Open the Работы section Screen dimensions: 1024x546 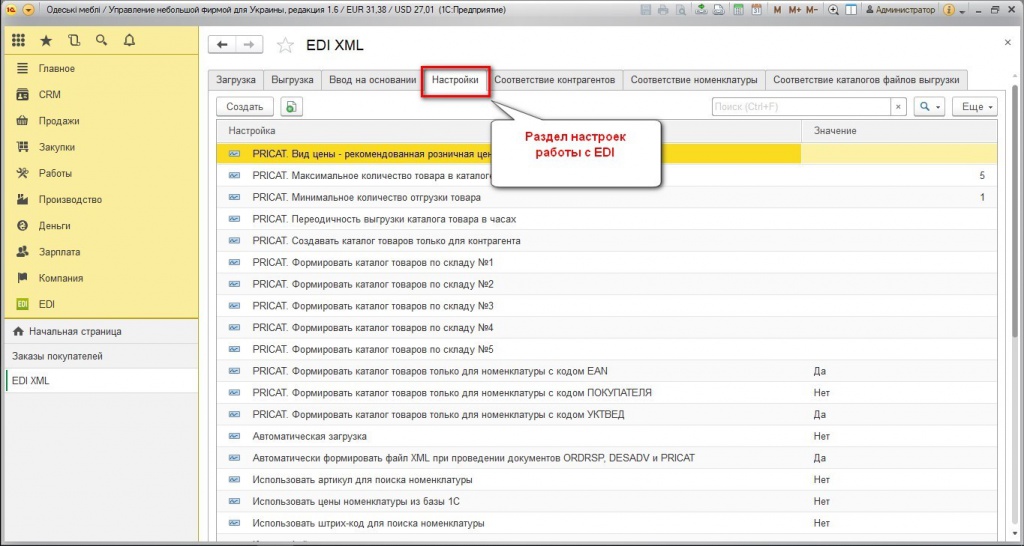click(101, 173)
